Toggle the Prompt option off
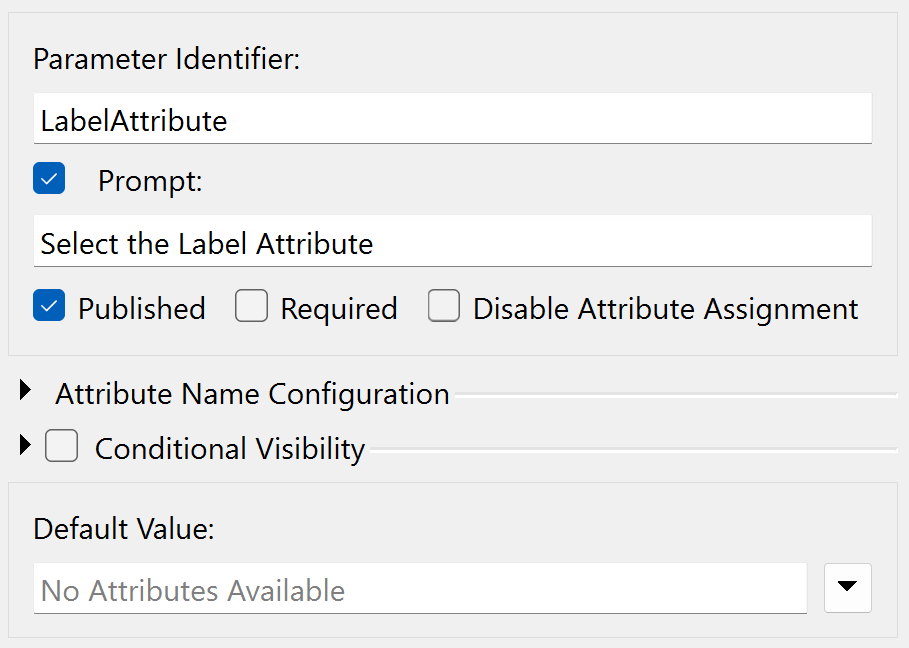 coord(49,178)
